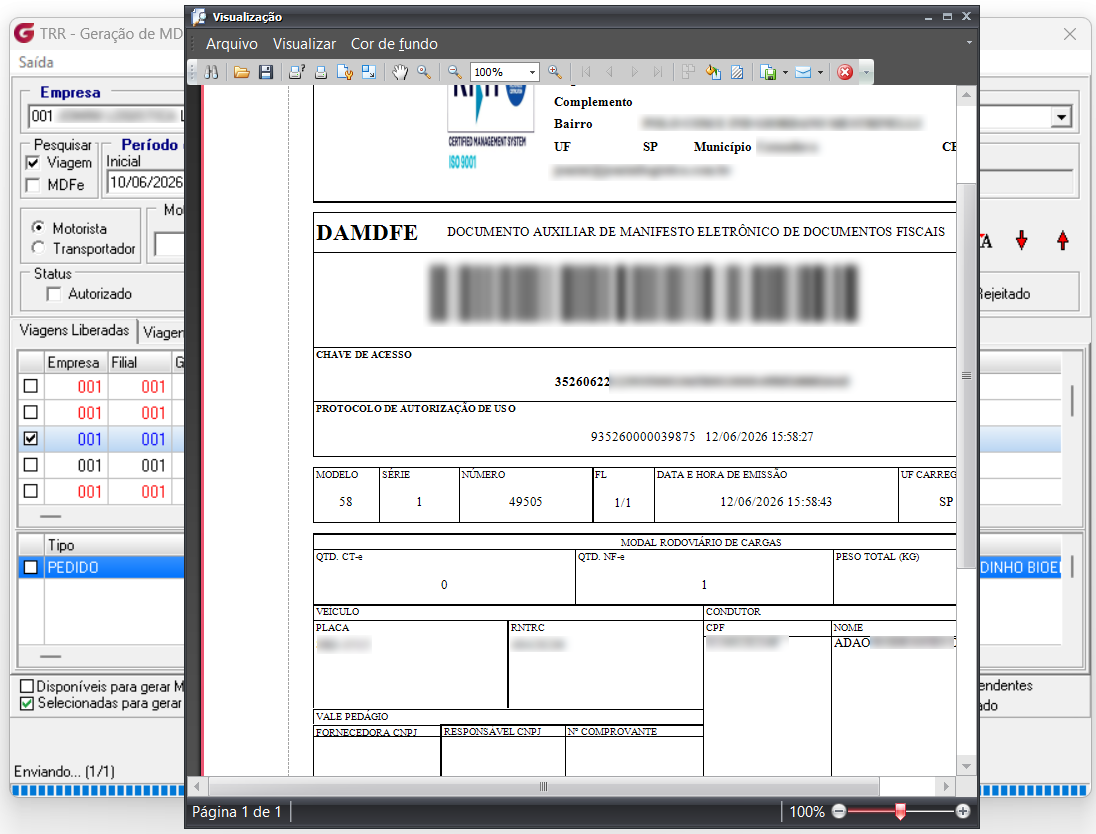Open print setup (printer with question mark)
The width and height of the screenshot is (1096, 834).
297,72
